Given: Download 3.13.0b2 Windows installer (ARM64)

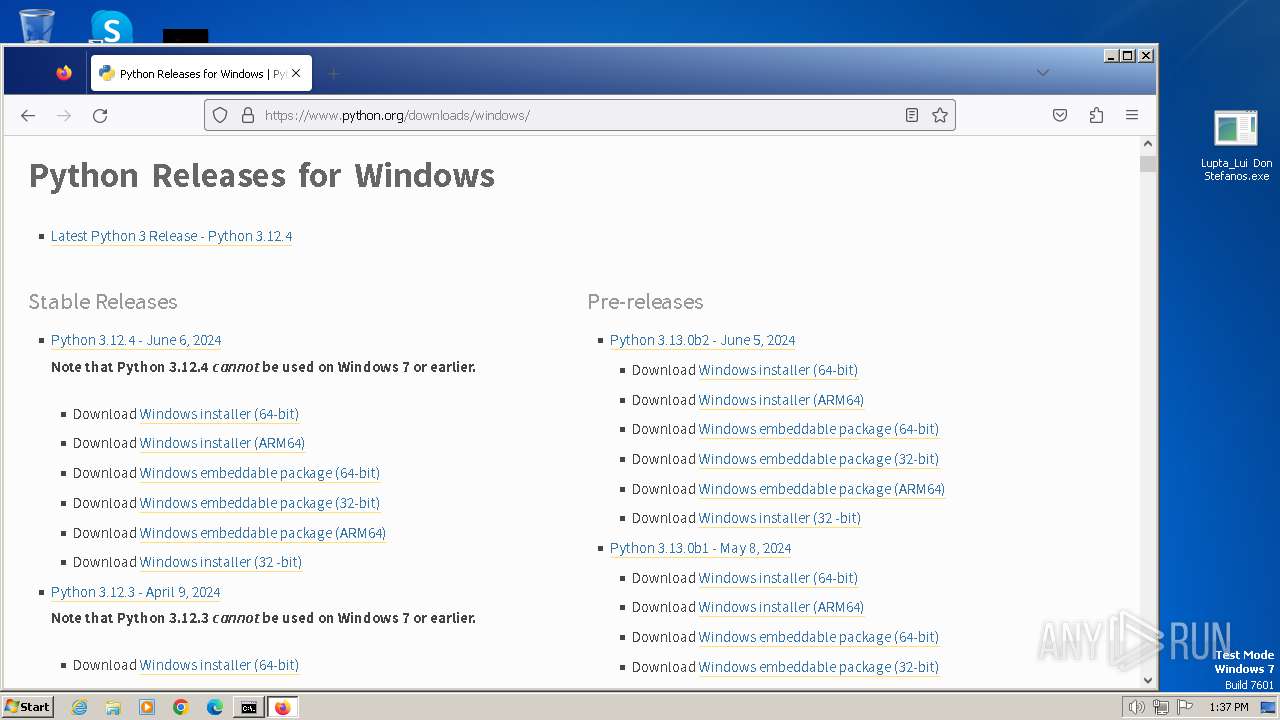Looking at the screenshot, I should tap(781, 400).
